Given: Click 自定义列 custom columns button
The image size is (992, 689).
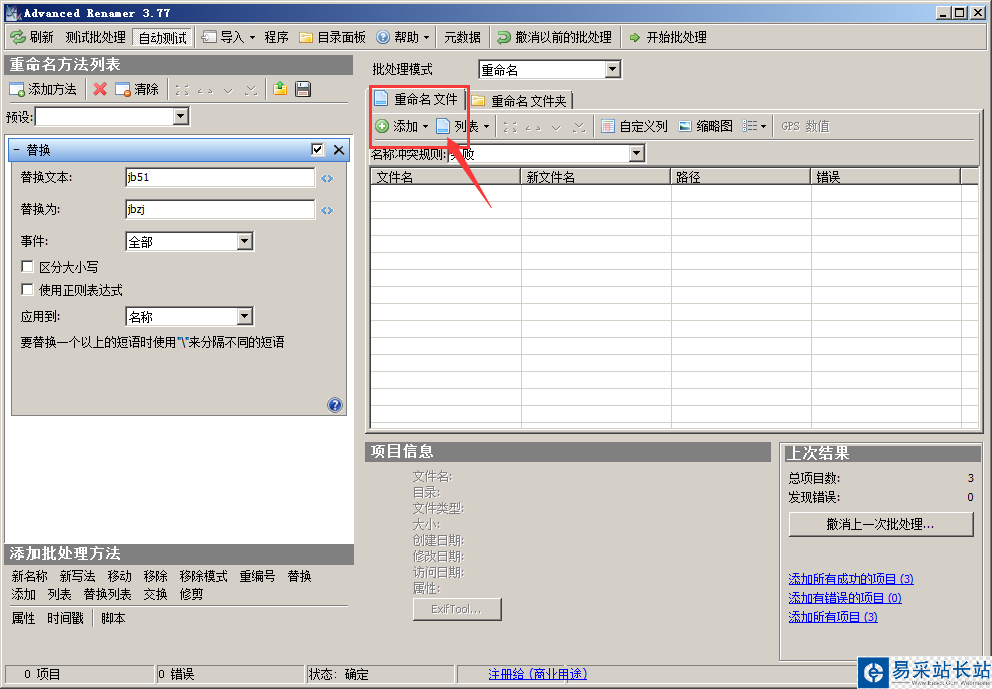Looking at the screenshot, I should [634, 127].
